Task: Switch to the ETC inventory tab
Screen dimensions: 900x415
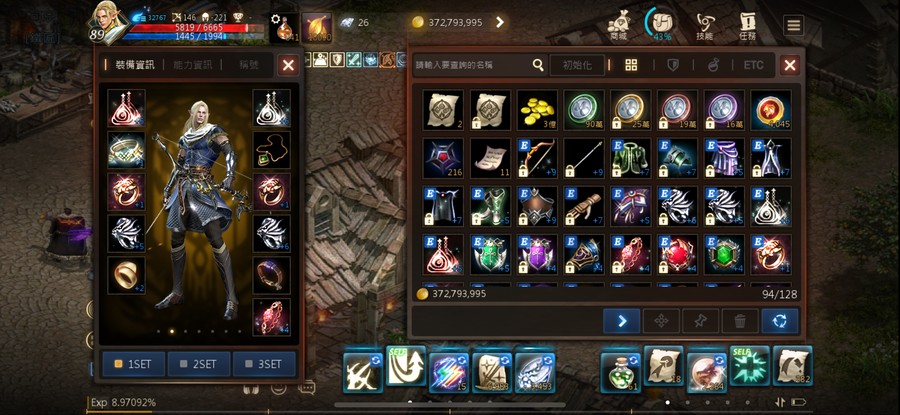Action: pyautogui.click(x=754, y=65)
